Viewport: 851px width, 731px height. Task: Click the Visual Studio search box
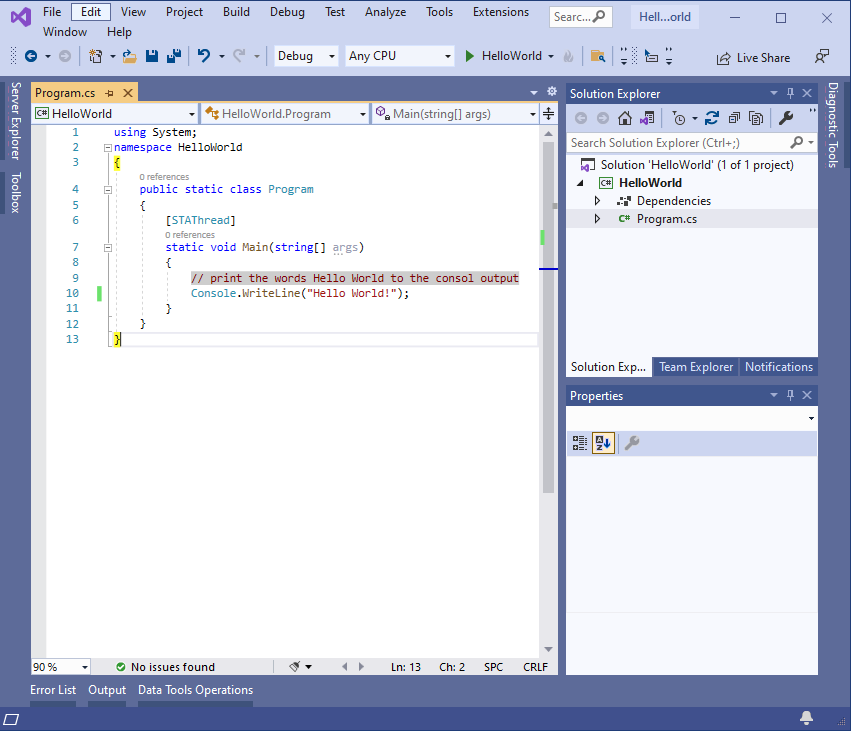pyautogui.click(x=580, y=17)
